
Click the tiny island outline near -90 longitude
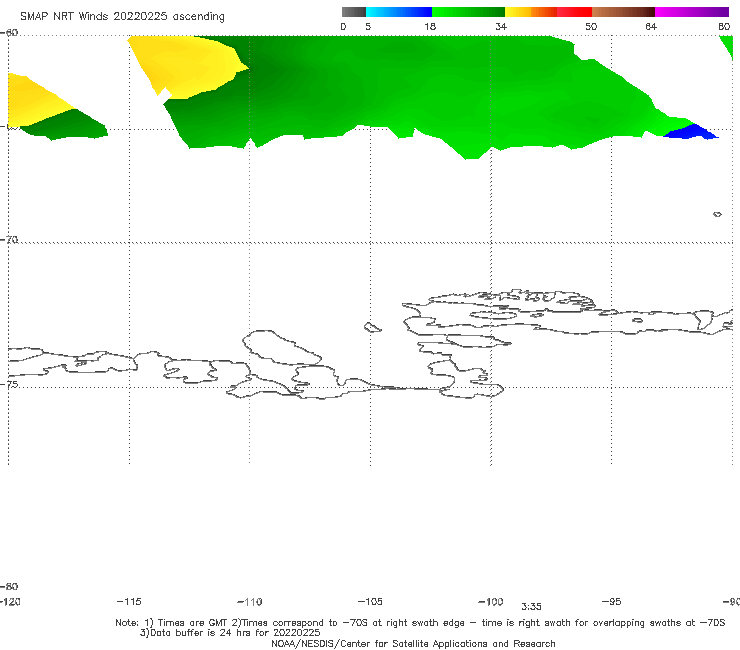[x=717, y=214]
